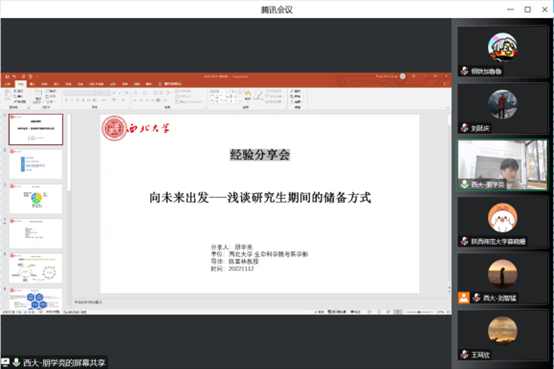Open the font size dropdown in ribbon
This screenshot has height=369, width=554.
[x=103, y=93]
